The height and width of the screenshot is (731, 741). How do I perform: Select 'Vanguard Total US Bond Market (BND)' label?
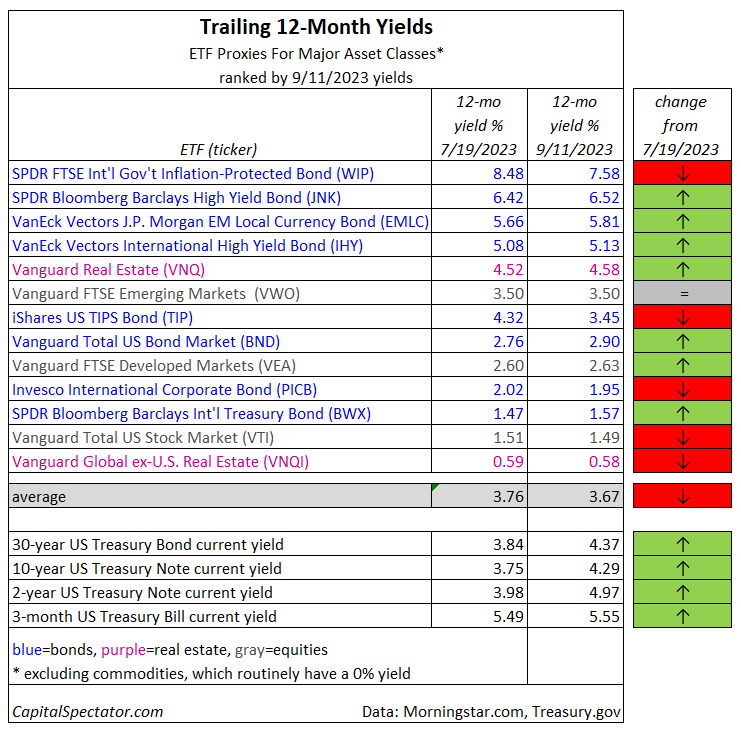[x=146, y=342]
